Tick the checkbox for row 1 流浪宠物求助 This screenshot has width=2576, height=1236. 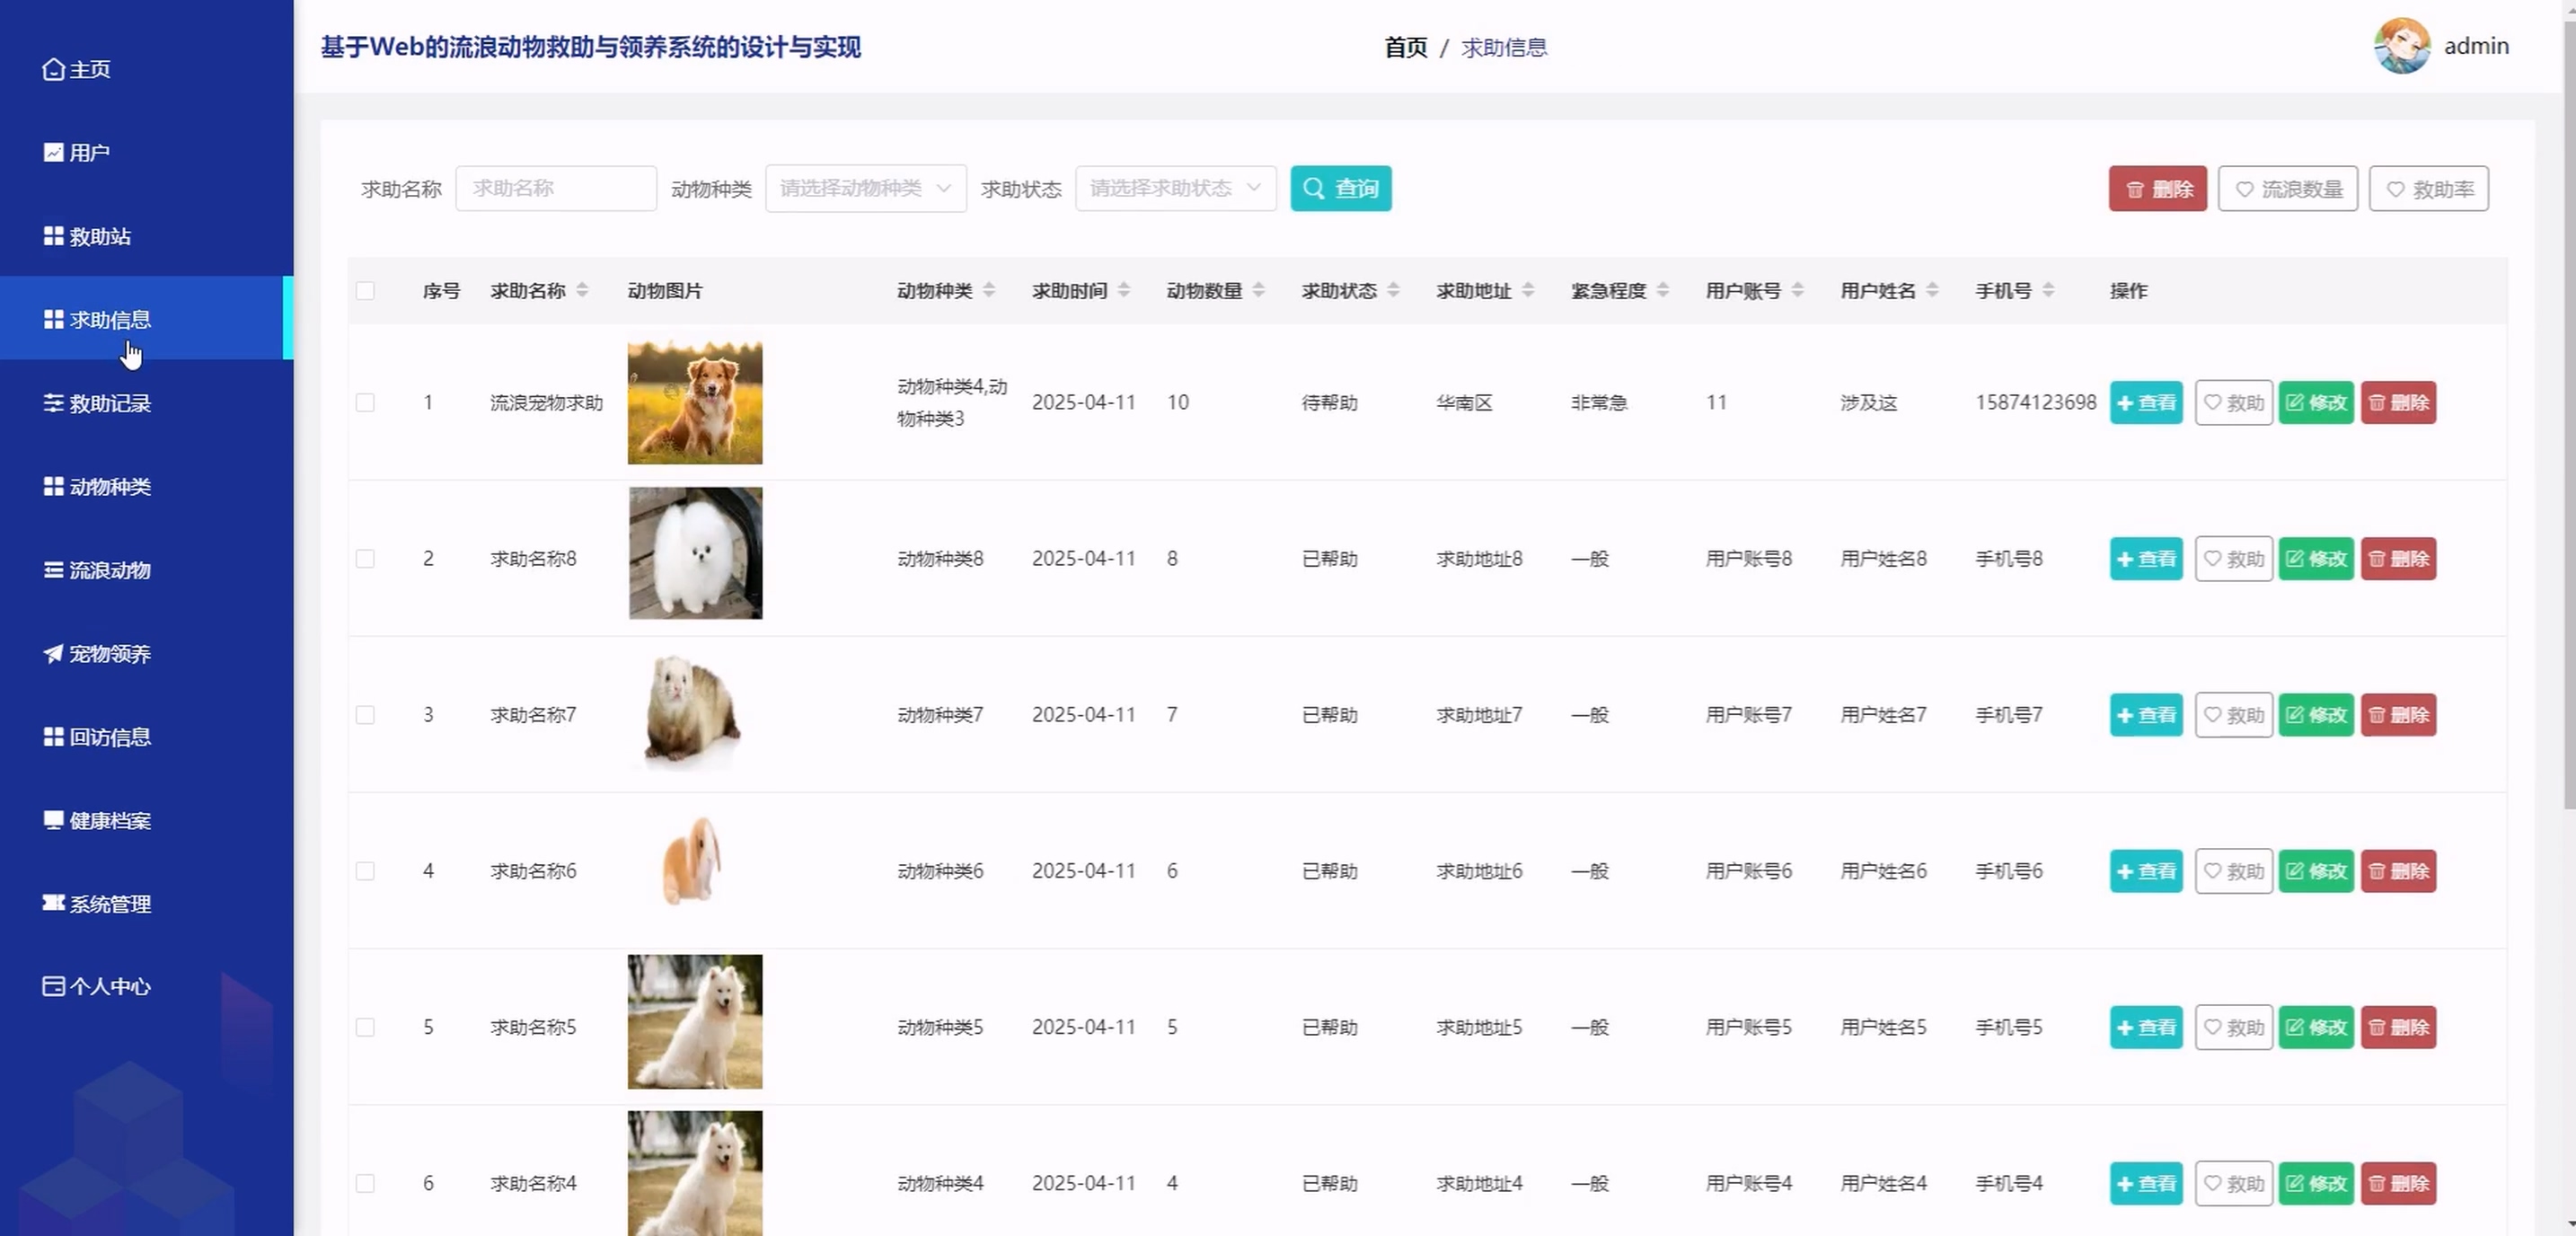365,402
